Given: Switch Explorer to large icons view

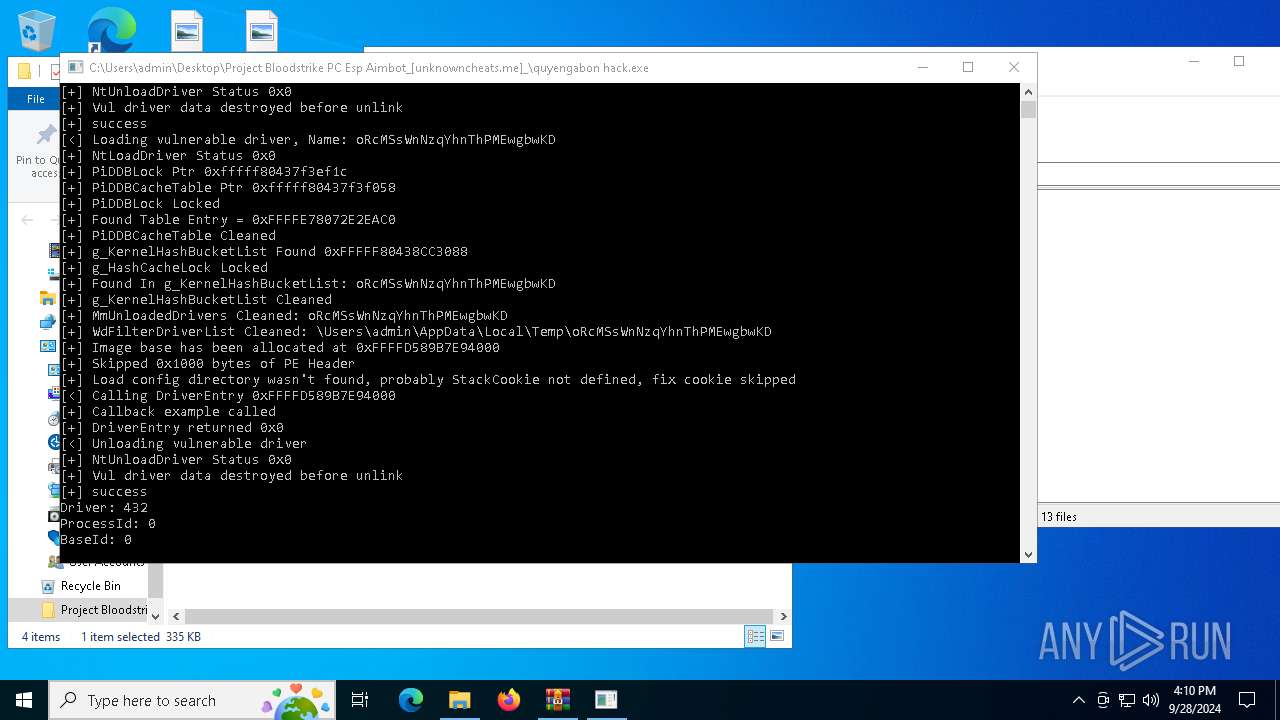Looking at the screenshot, I should [776, 636].
